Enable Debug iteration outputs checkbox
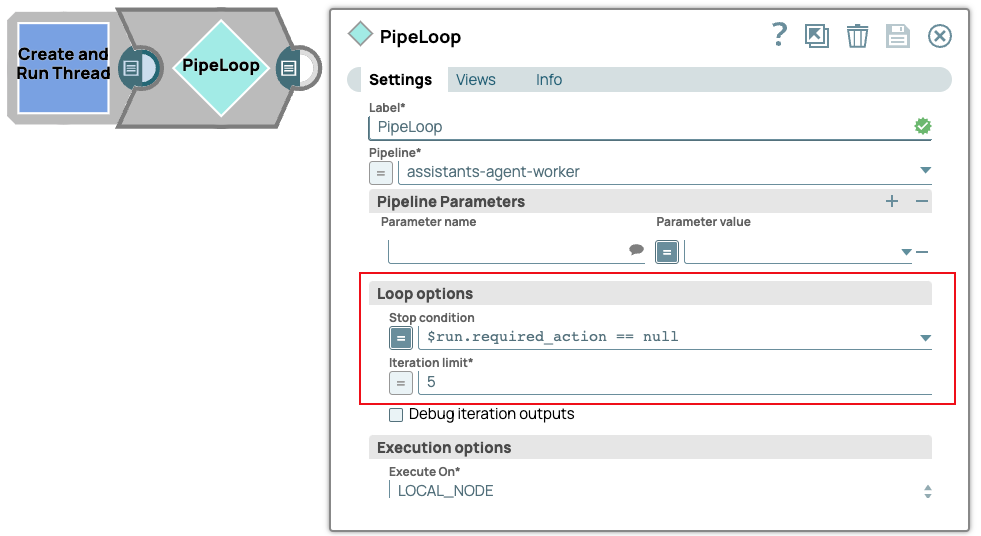Screen dimensions: 981x536 coord(396,414)
